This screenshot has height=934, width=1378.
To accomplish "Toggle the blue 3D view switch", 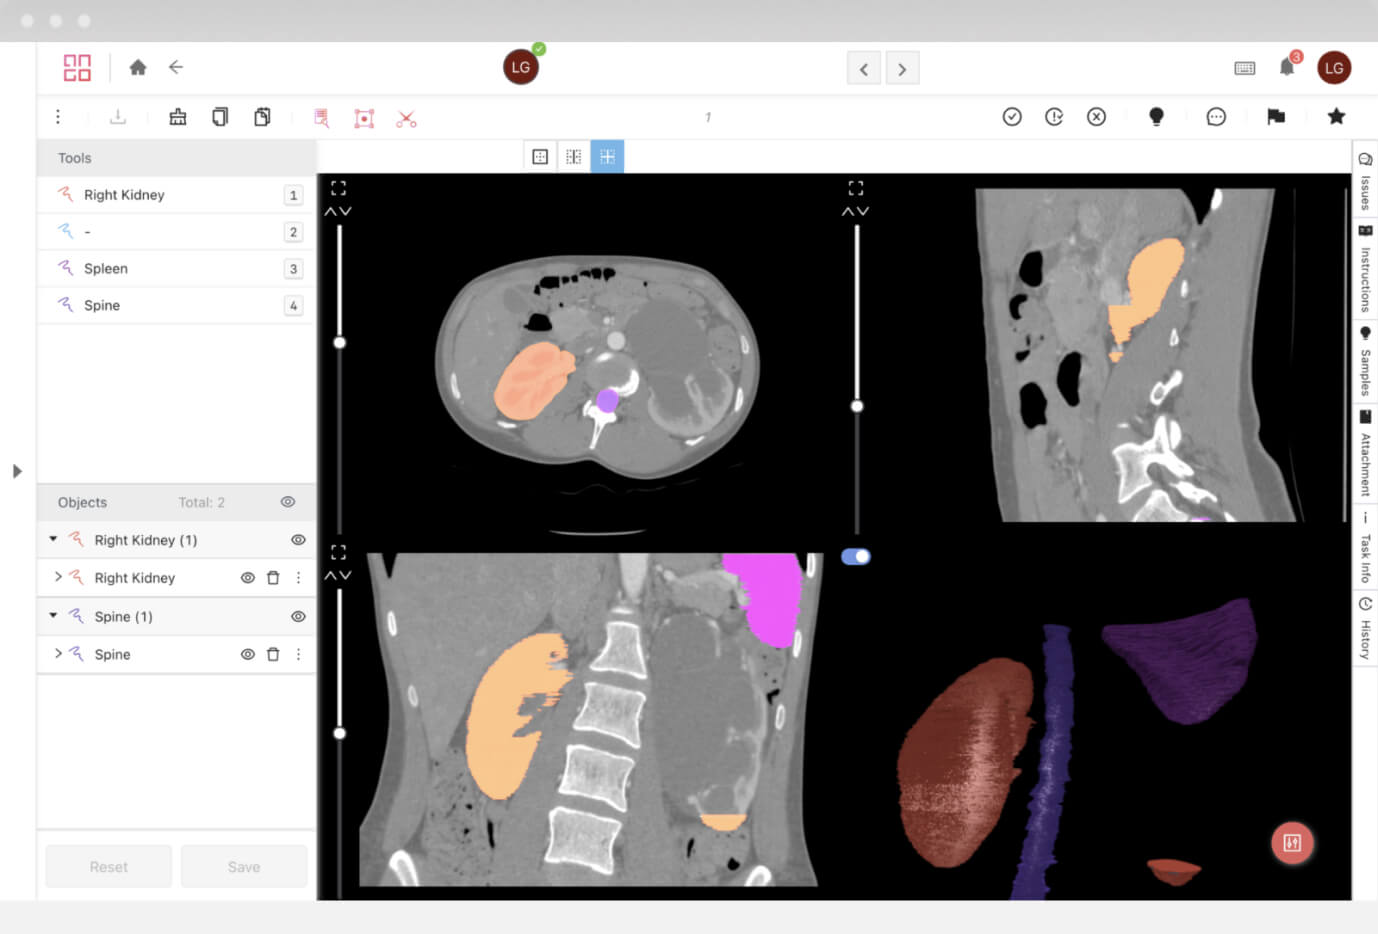I will coord(856,557).
